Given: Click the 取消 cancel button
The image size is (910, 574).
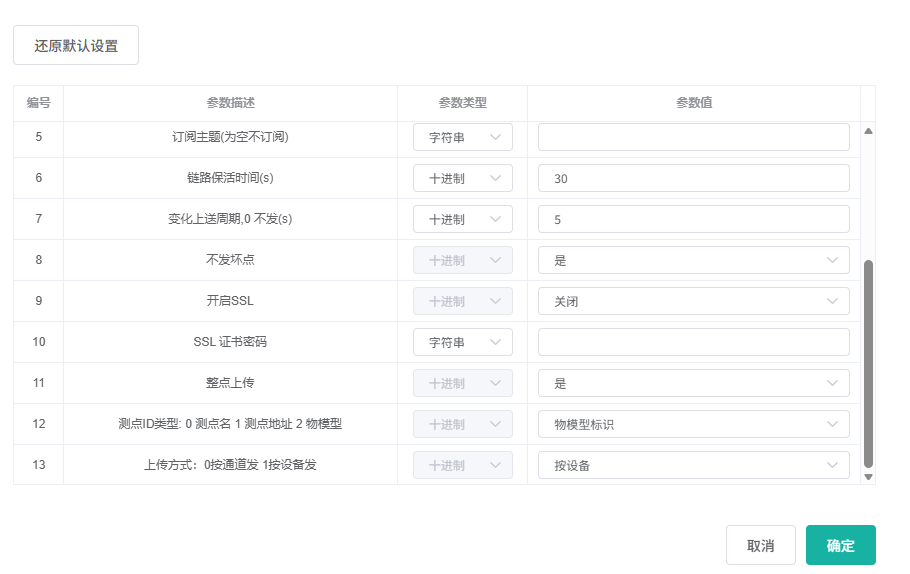Looking at the screenshot, I should (760, 545).
